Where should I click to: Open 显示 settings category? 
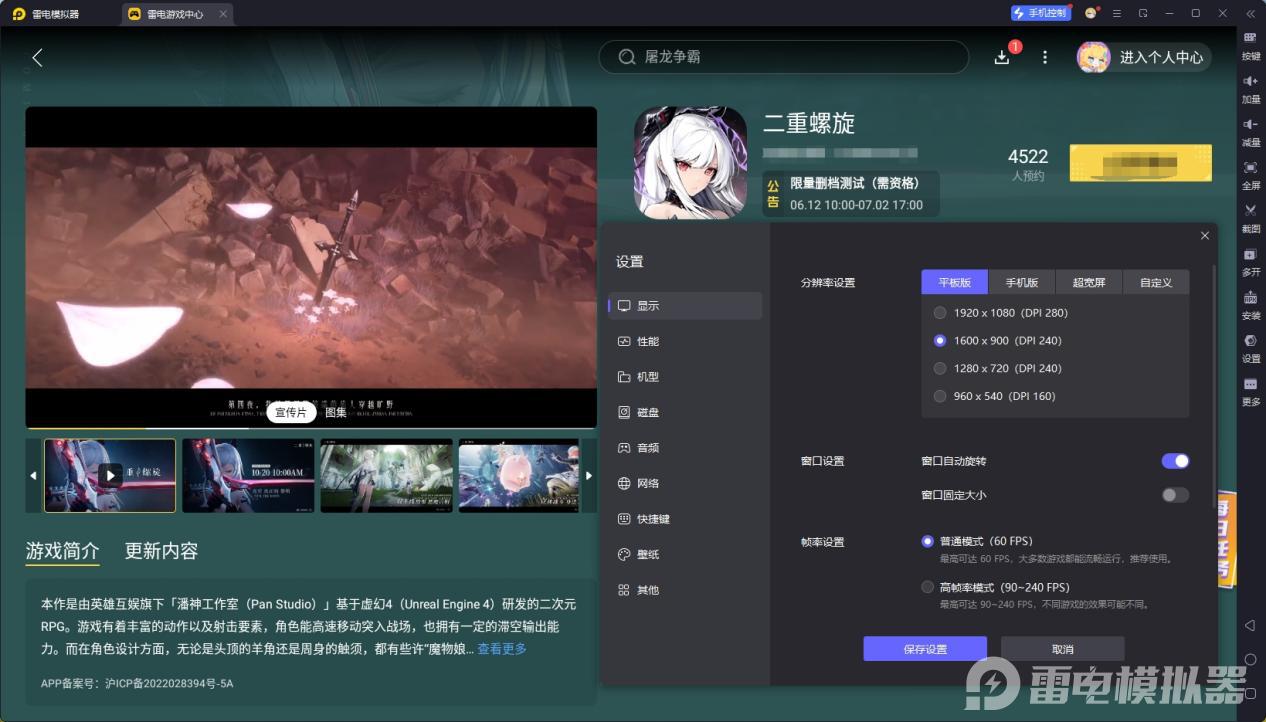point(685,306)
